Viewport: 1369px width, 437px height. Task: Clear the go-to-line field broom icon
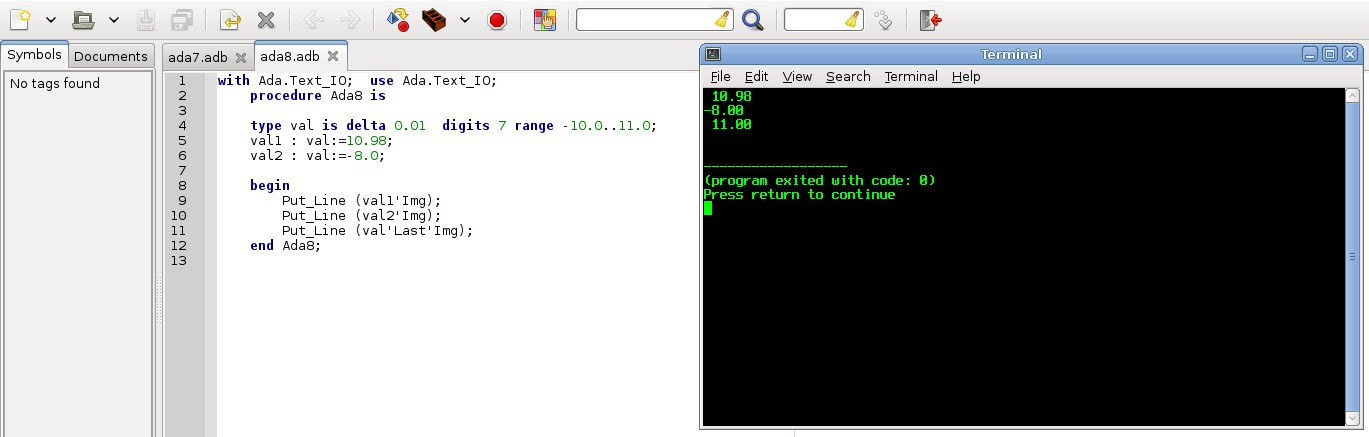[852, 19]
